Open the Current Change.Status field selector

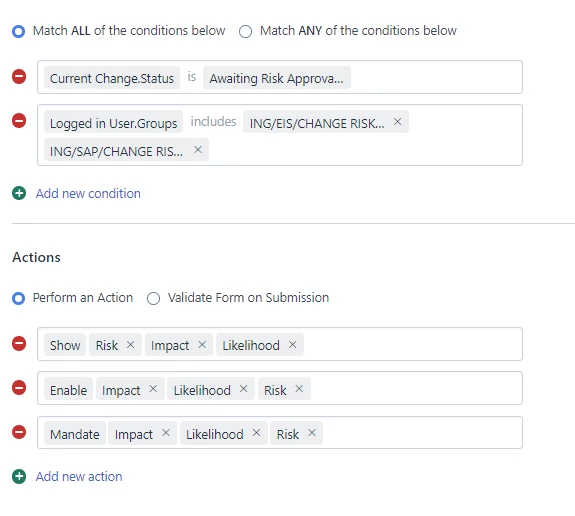[112, 78]
